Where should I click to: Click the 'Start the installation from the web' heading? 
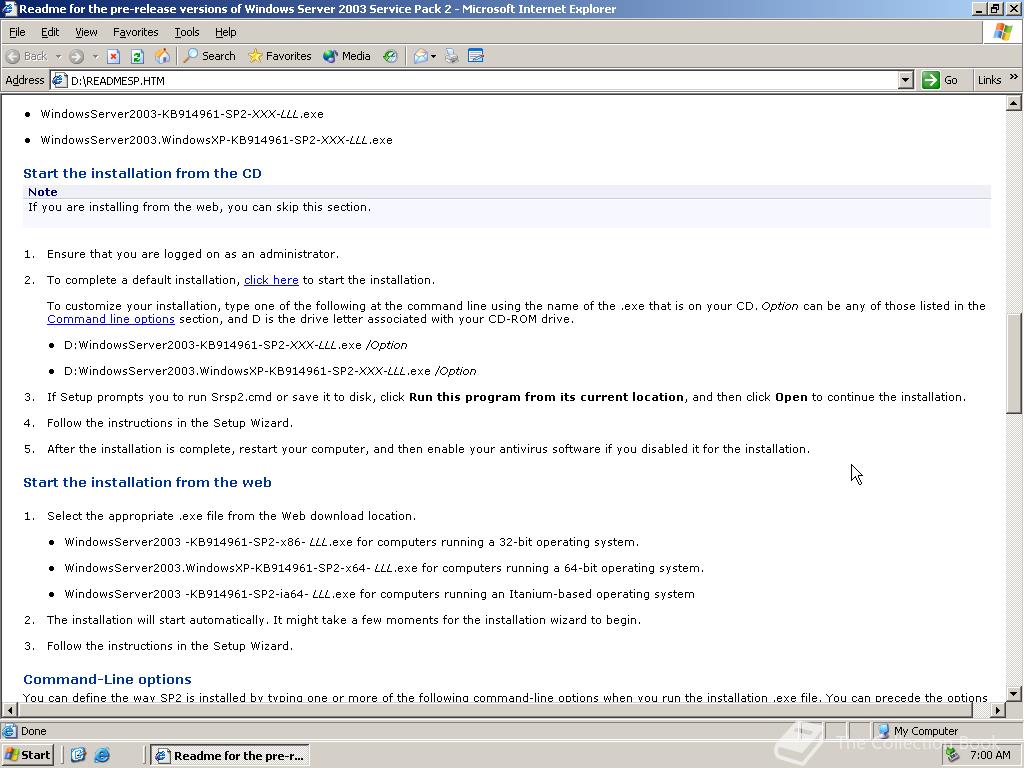pyautogui.click(x=148, y=483)
